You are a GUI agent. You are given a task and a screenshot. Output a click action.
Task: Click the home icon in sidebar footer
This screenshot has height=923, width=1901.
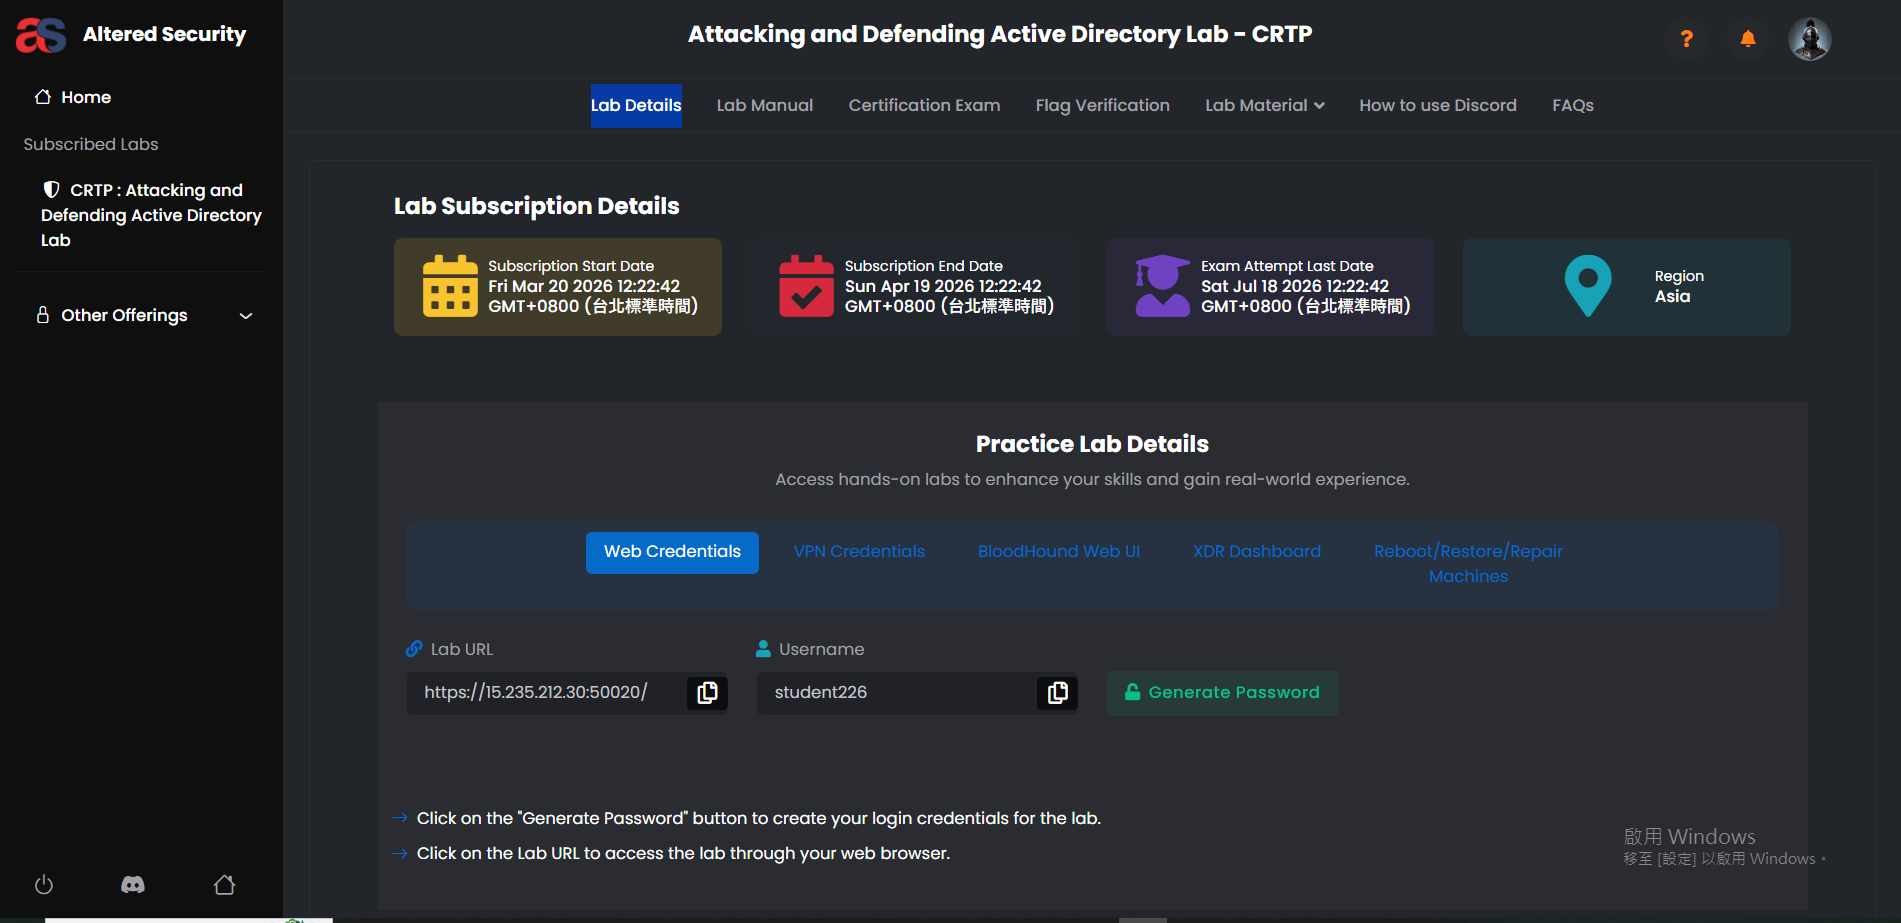[x=224, y=885]
